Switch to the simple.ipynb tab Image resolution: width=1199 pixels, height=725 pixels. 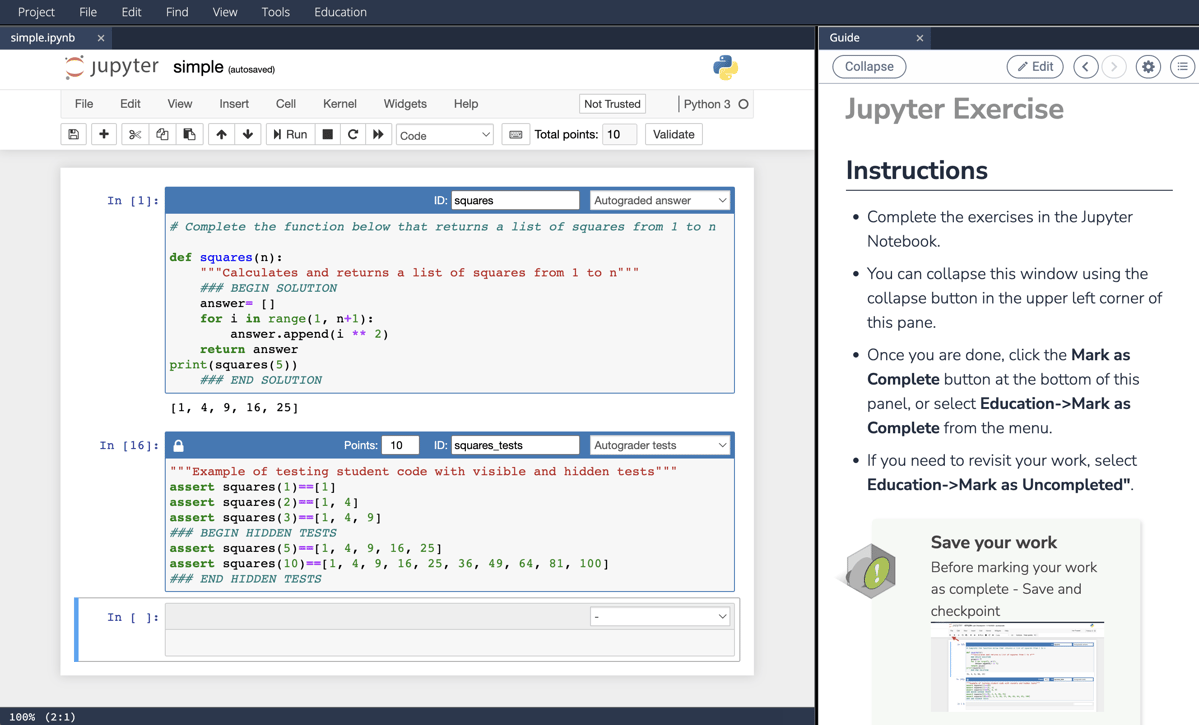click(42, 36)
